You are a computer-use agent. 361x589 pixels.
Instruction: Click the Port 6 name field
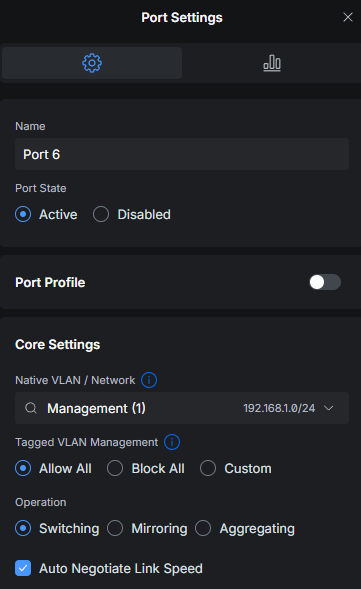pos(182,154)
